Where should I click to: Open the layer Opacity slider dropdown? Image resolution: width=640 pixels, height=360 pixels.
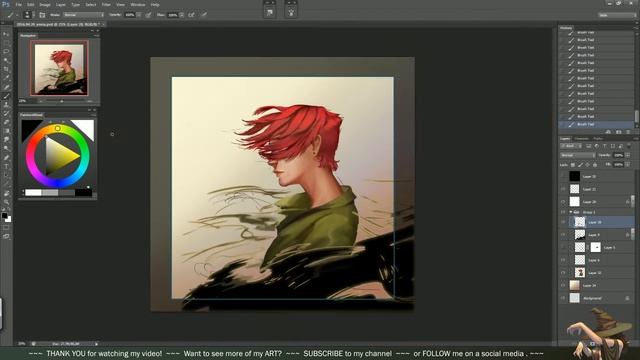click(x=628, y=156)
